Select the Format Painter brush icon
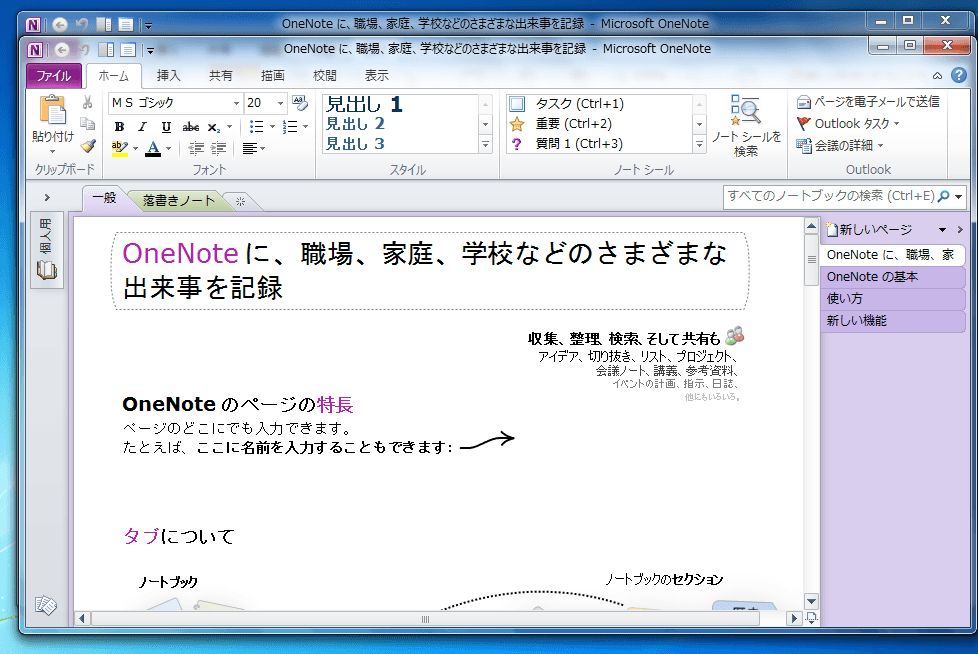Image resolution: width=978 pixels, height=654 pixels. click(x=87, y=146)
